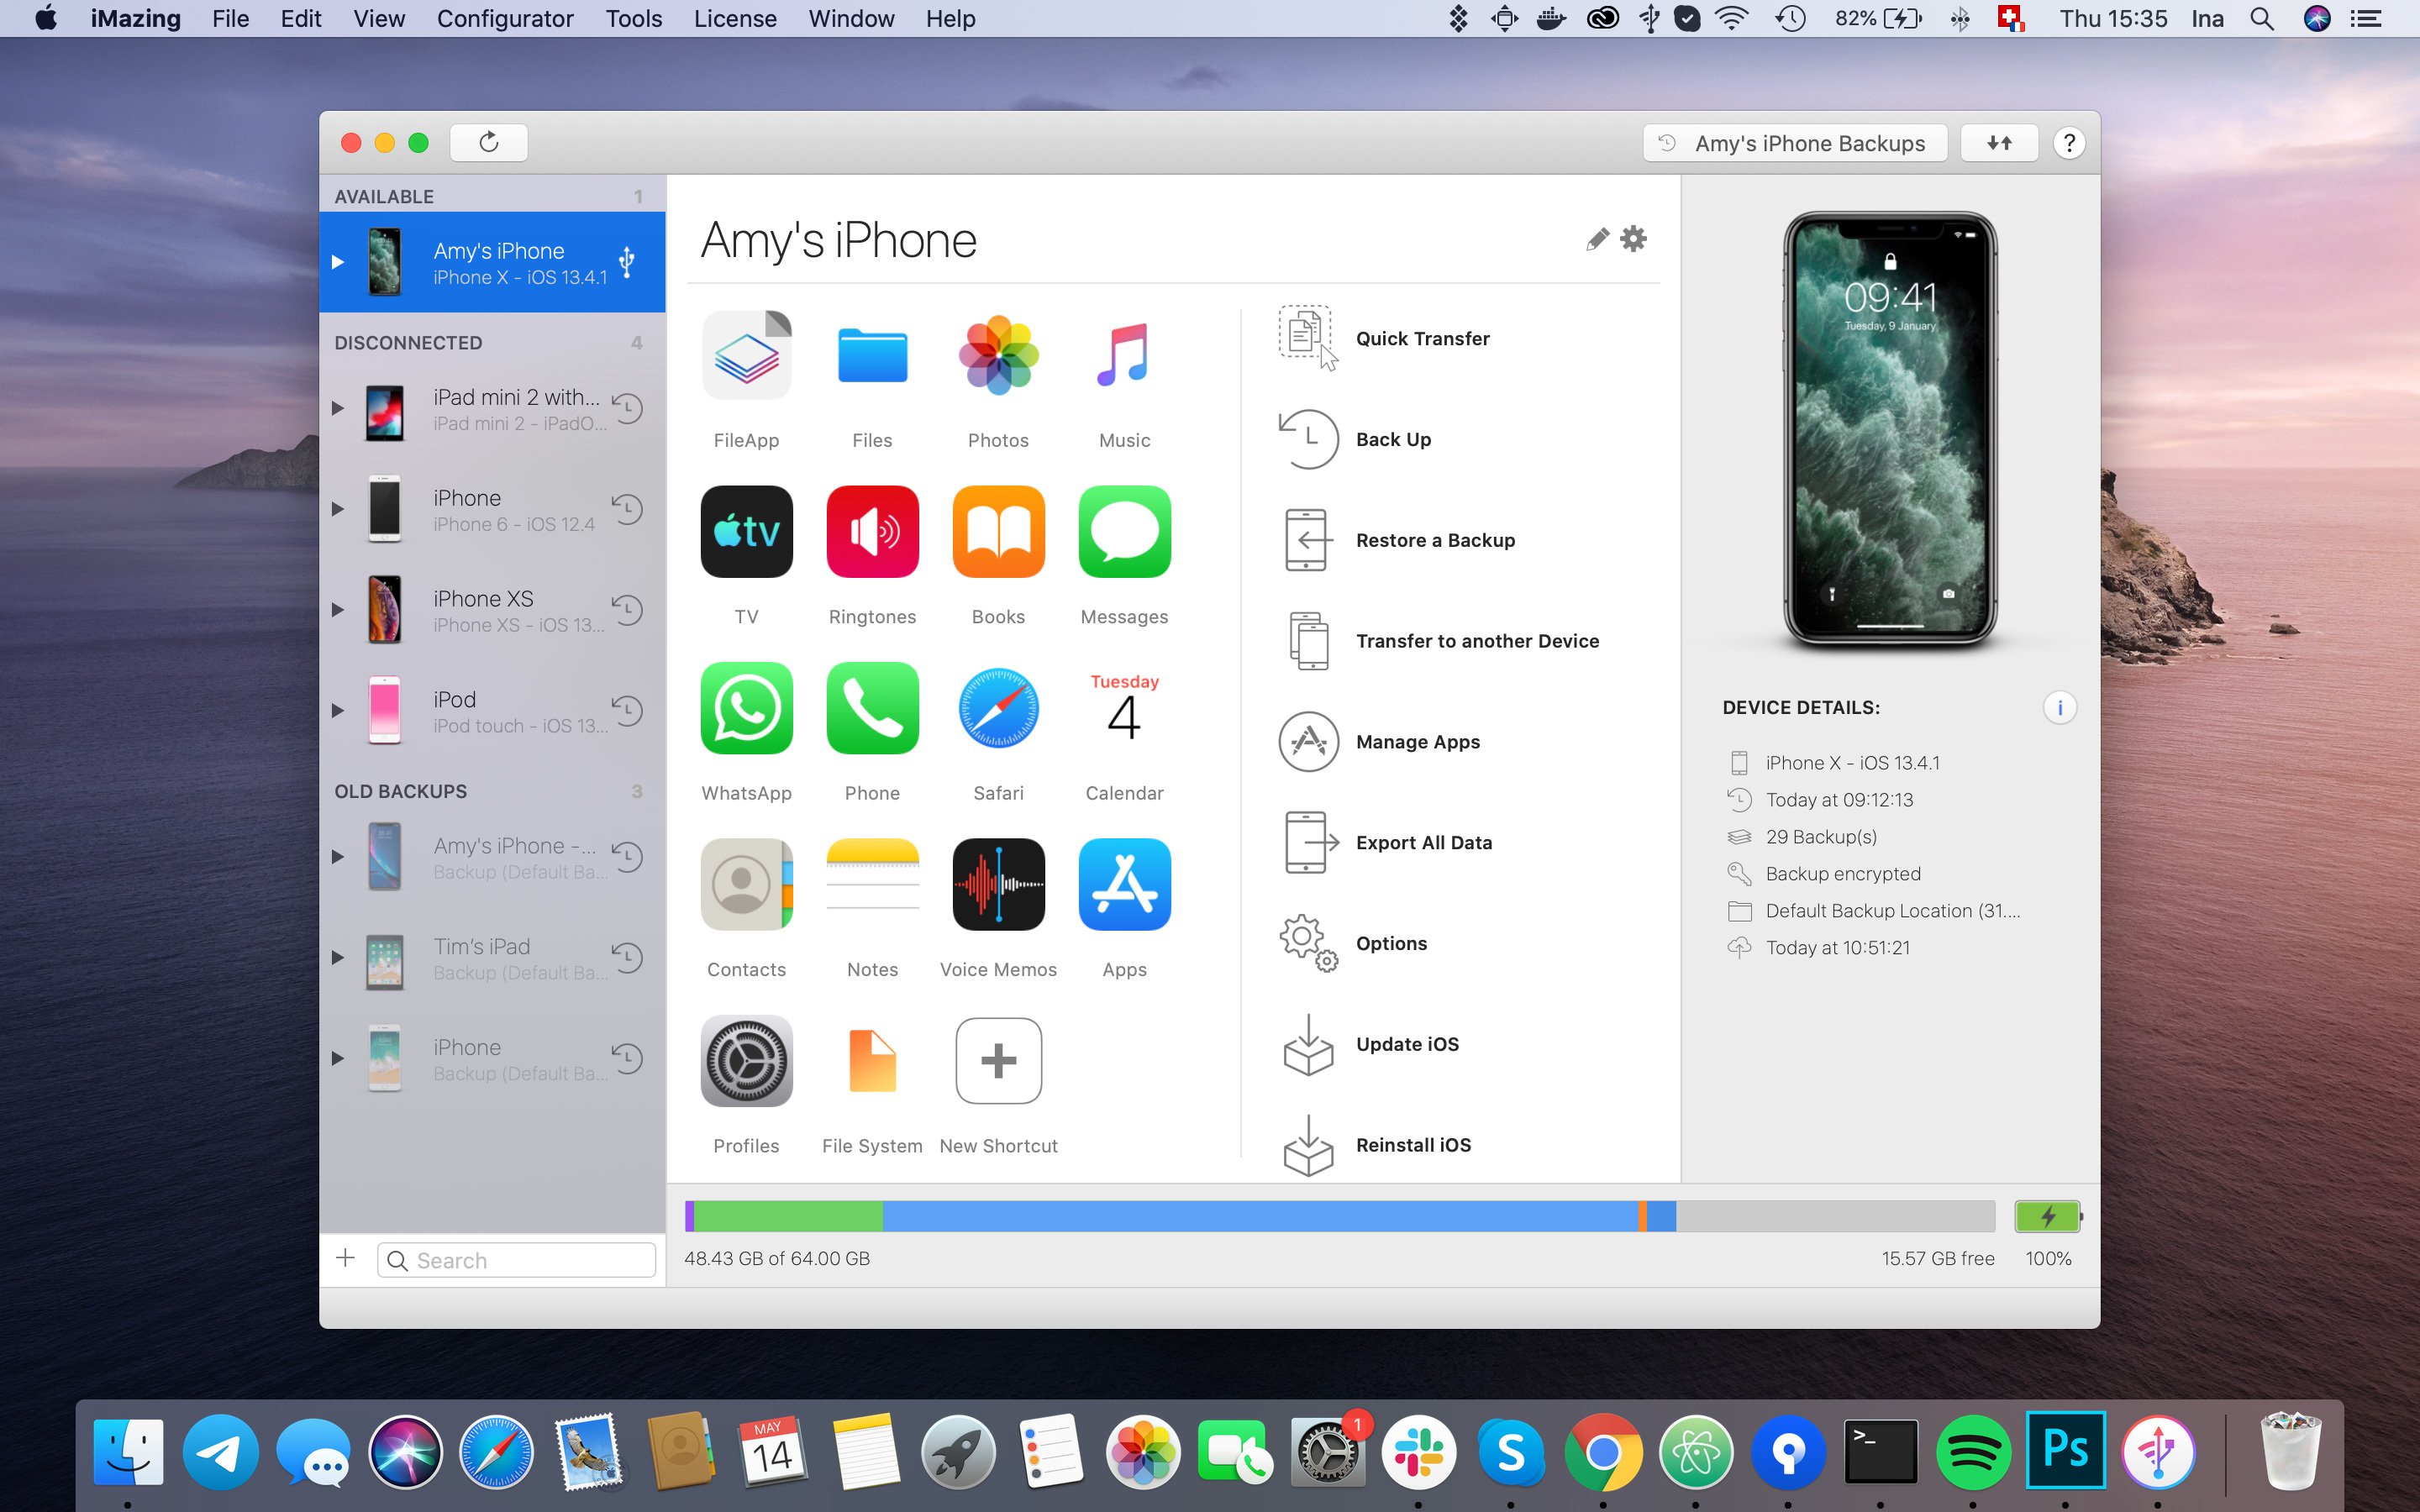Click Export All Data icon
Viewport: 2420px width, 1512px height.
[1308, 843]
